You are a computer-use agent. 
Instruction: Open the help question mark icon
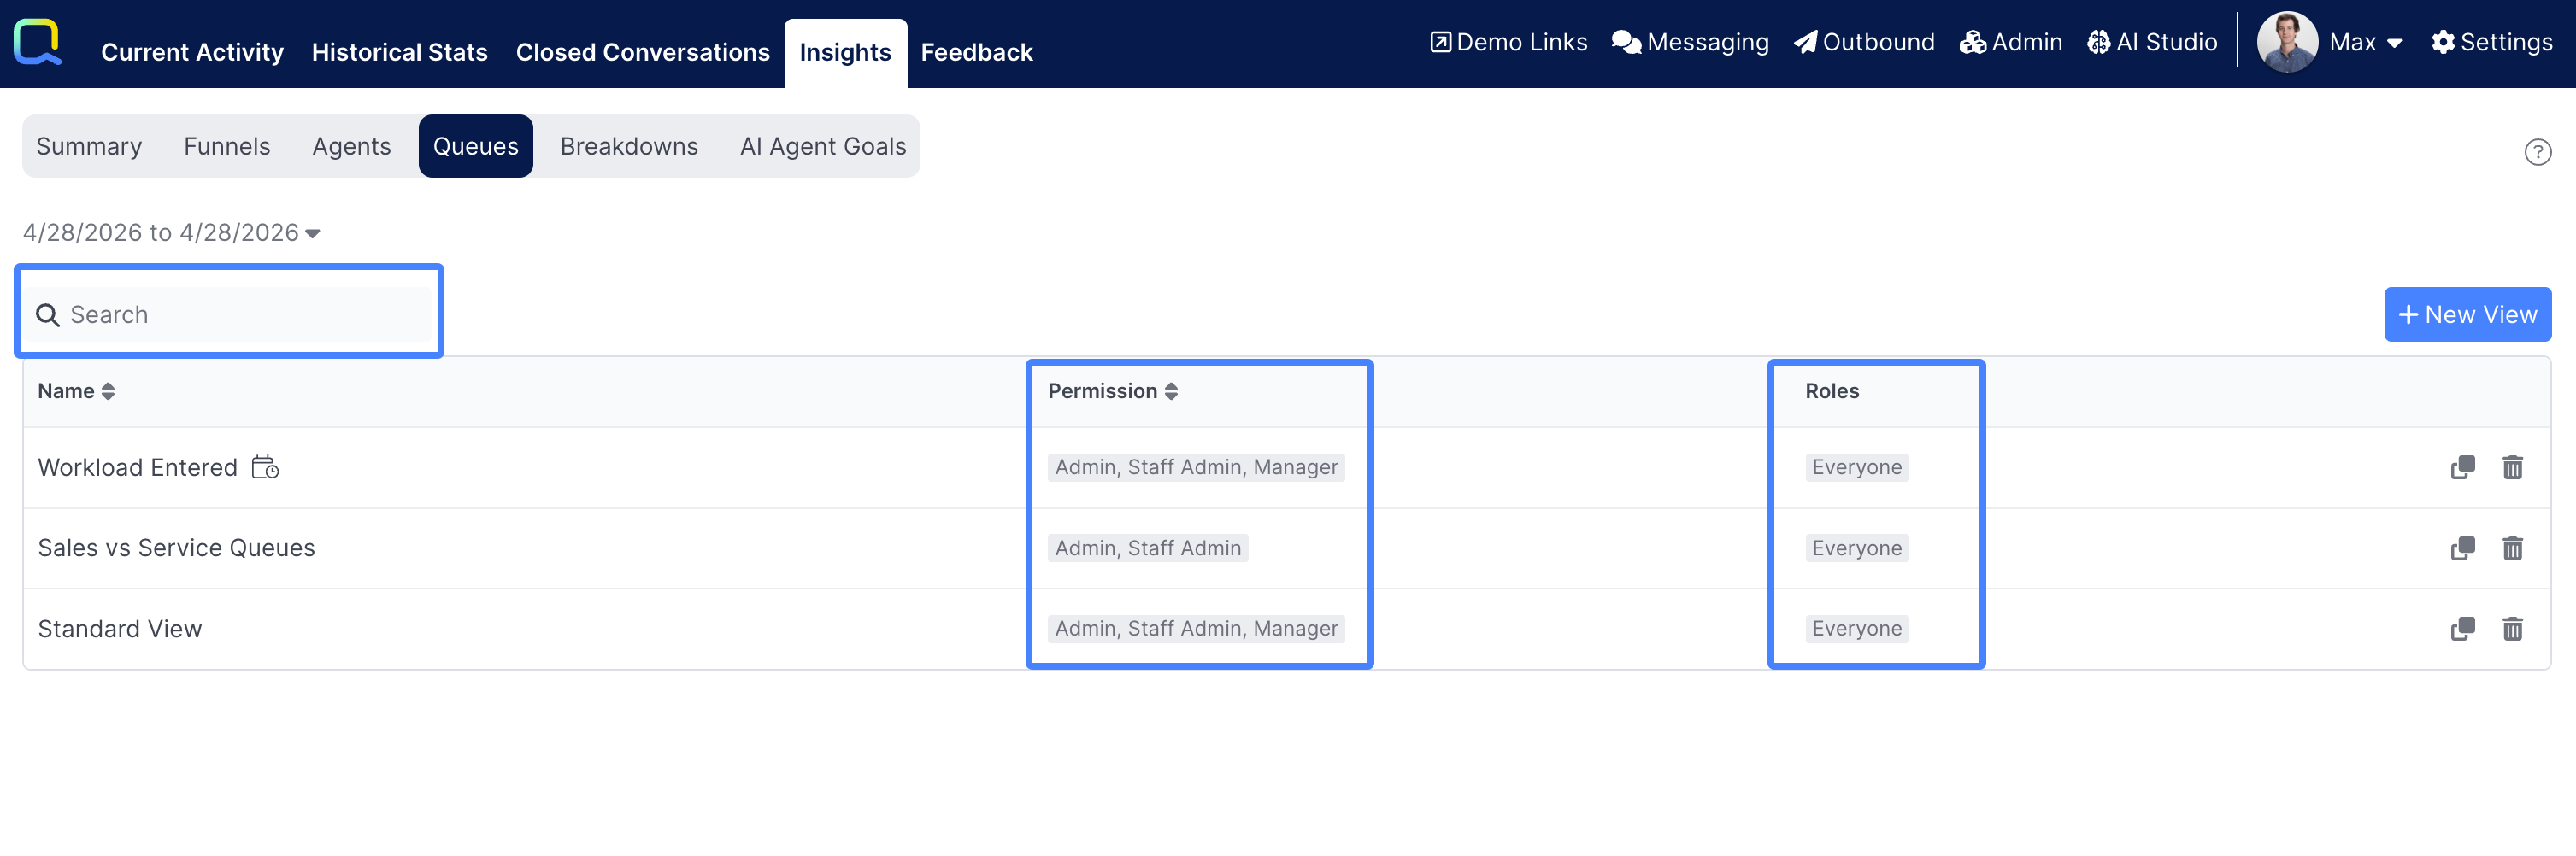2537,152
